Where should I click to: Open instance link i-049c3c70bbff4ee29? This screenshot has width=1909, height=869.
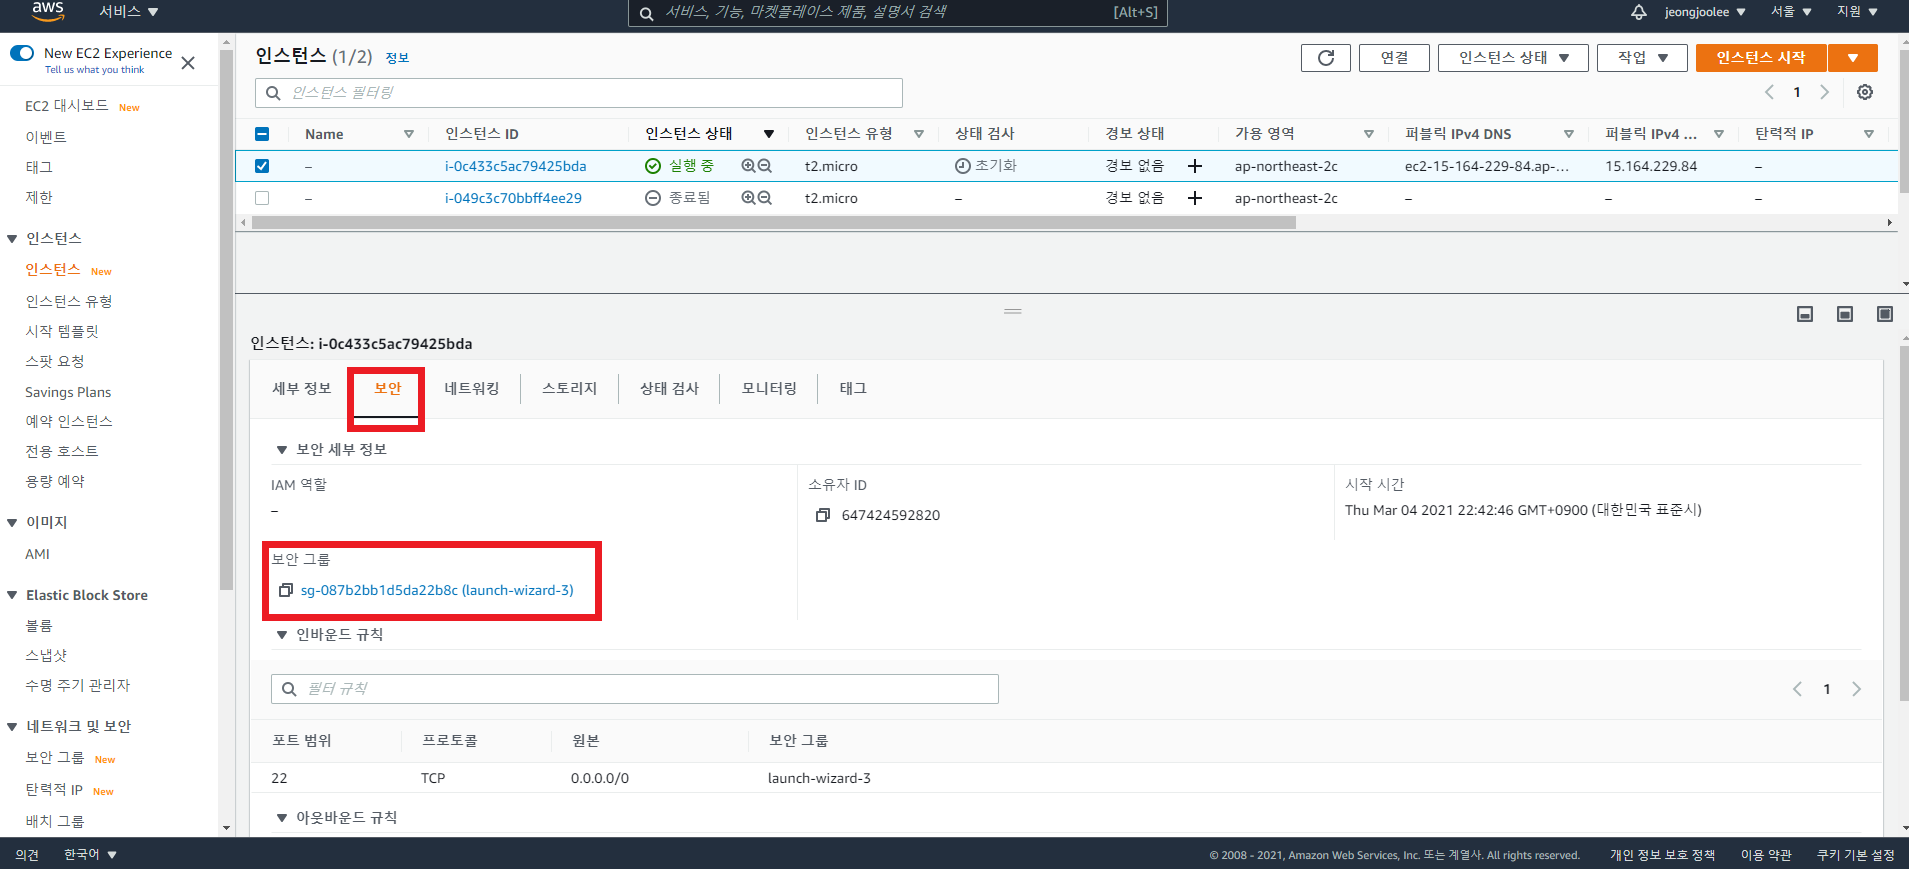click(513, 198)
